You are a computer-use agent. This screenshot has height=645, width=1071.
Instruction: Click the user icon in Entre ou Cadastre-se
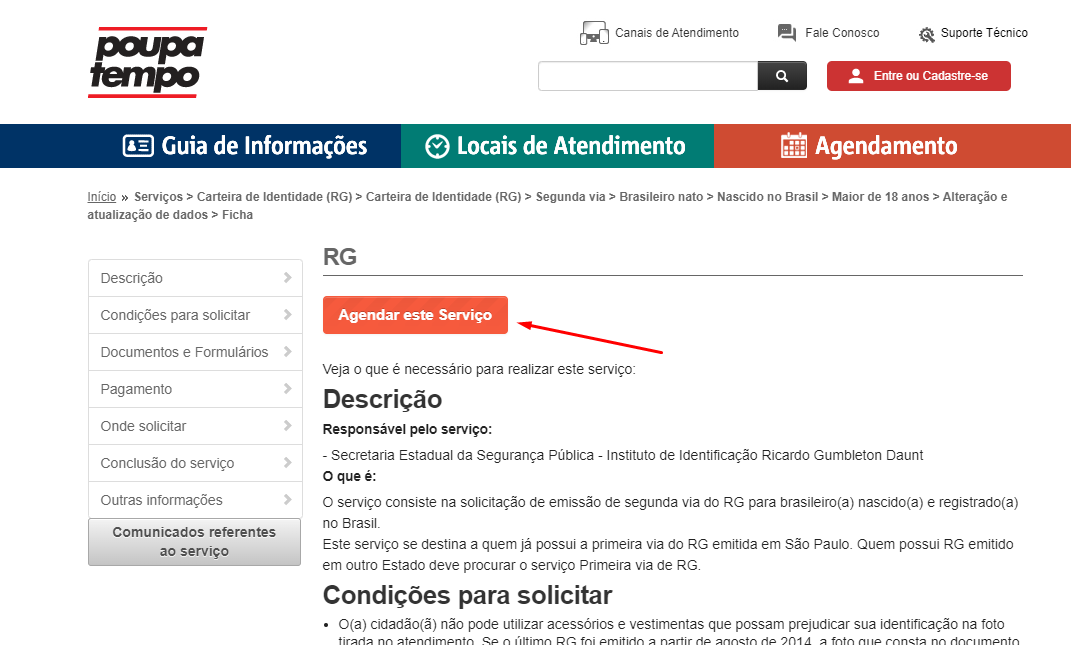855,76
